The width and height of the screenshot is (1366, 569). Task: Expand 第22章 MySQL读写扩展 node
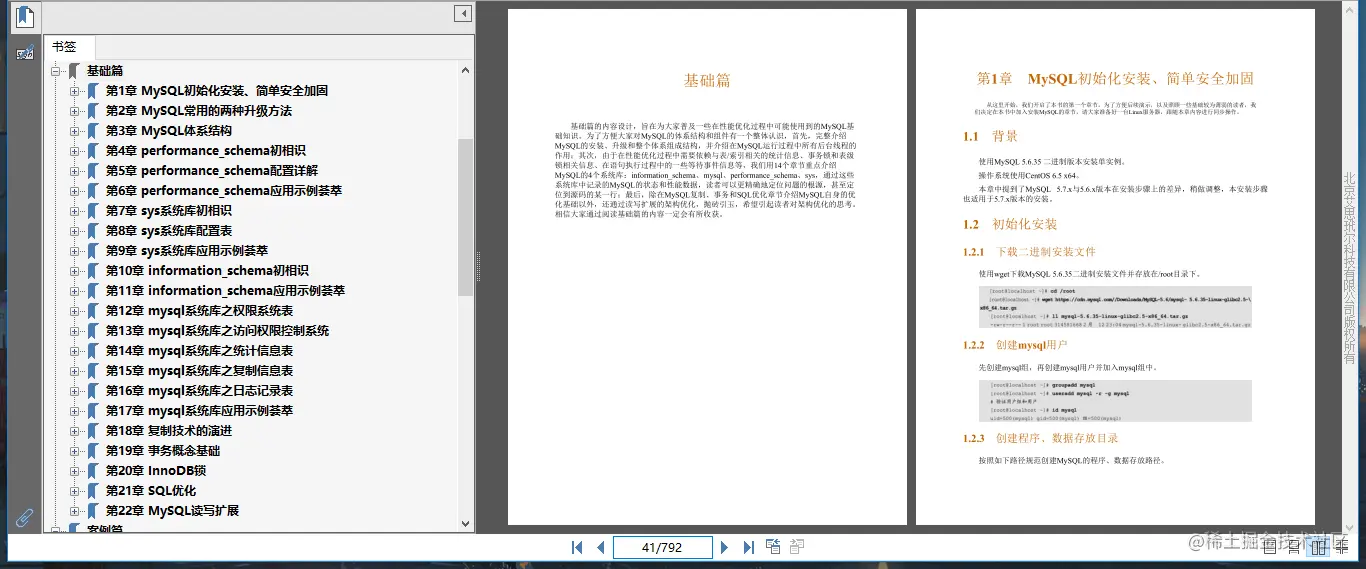click(75, 511)
